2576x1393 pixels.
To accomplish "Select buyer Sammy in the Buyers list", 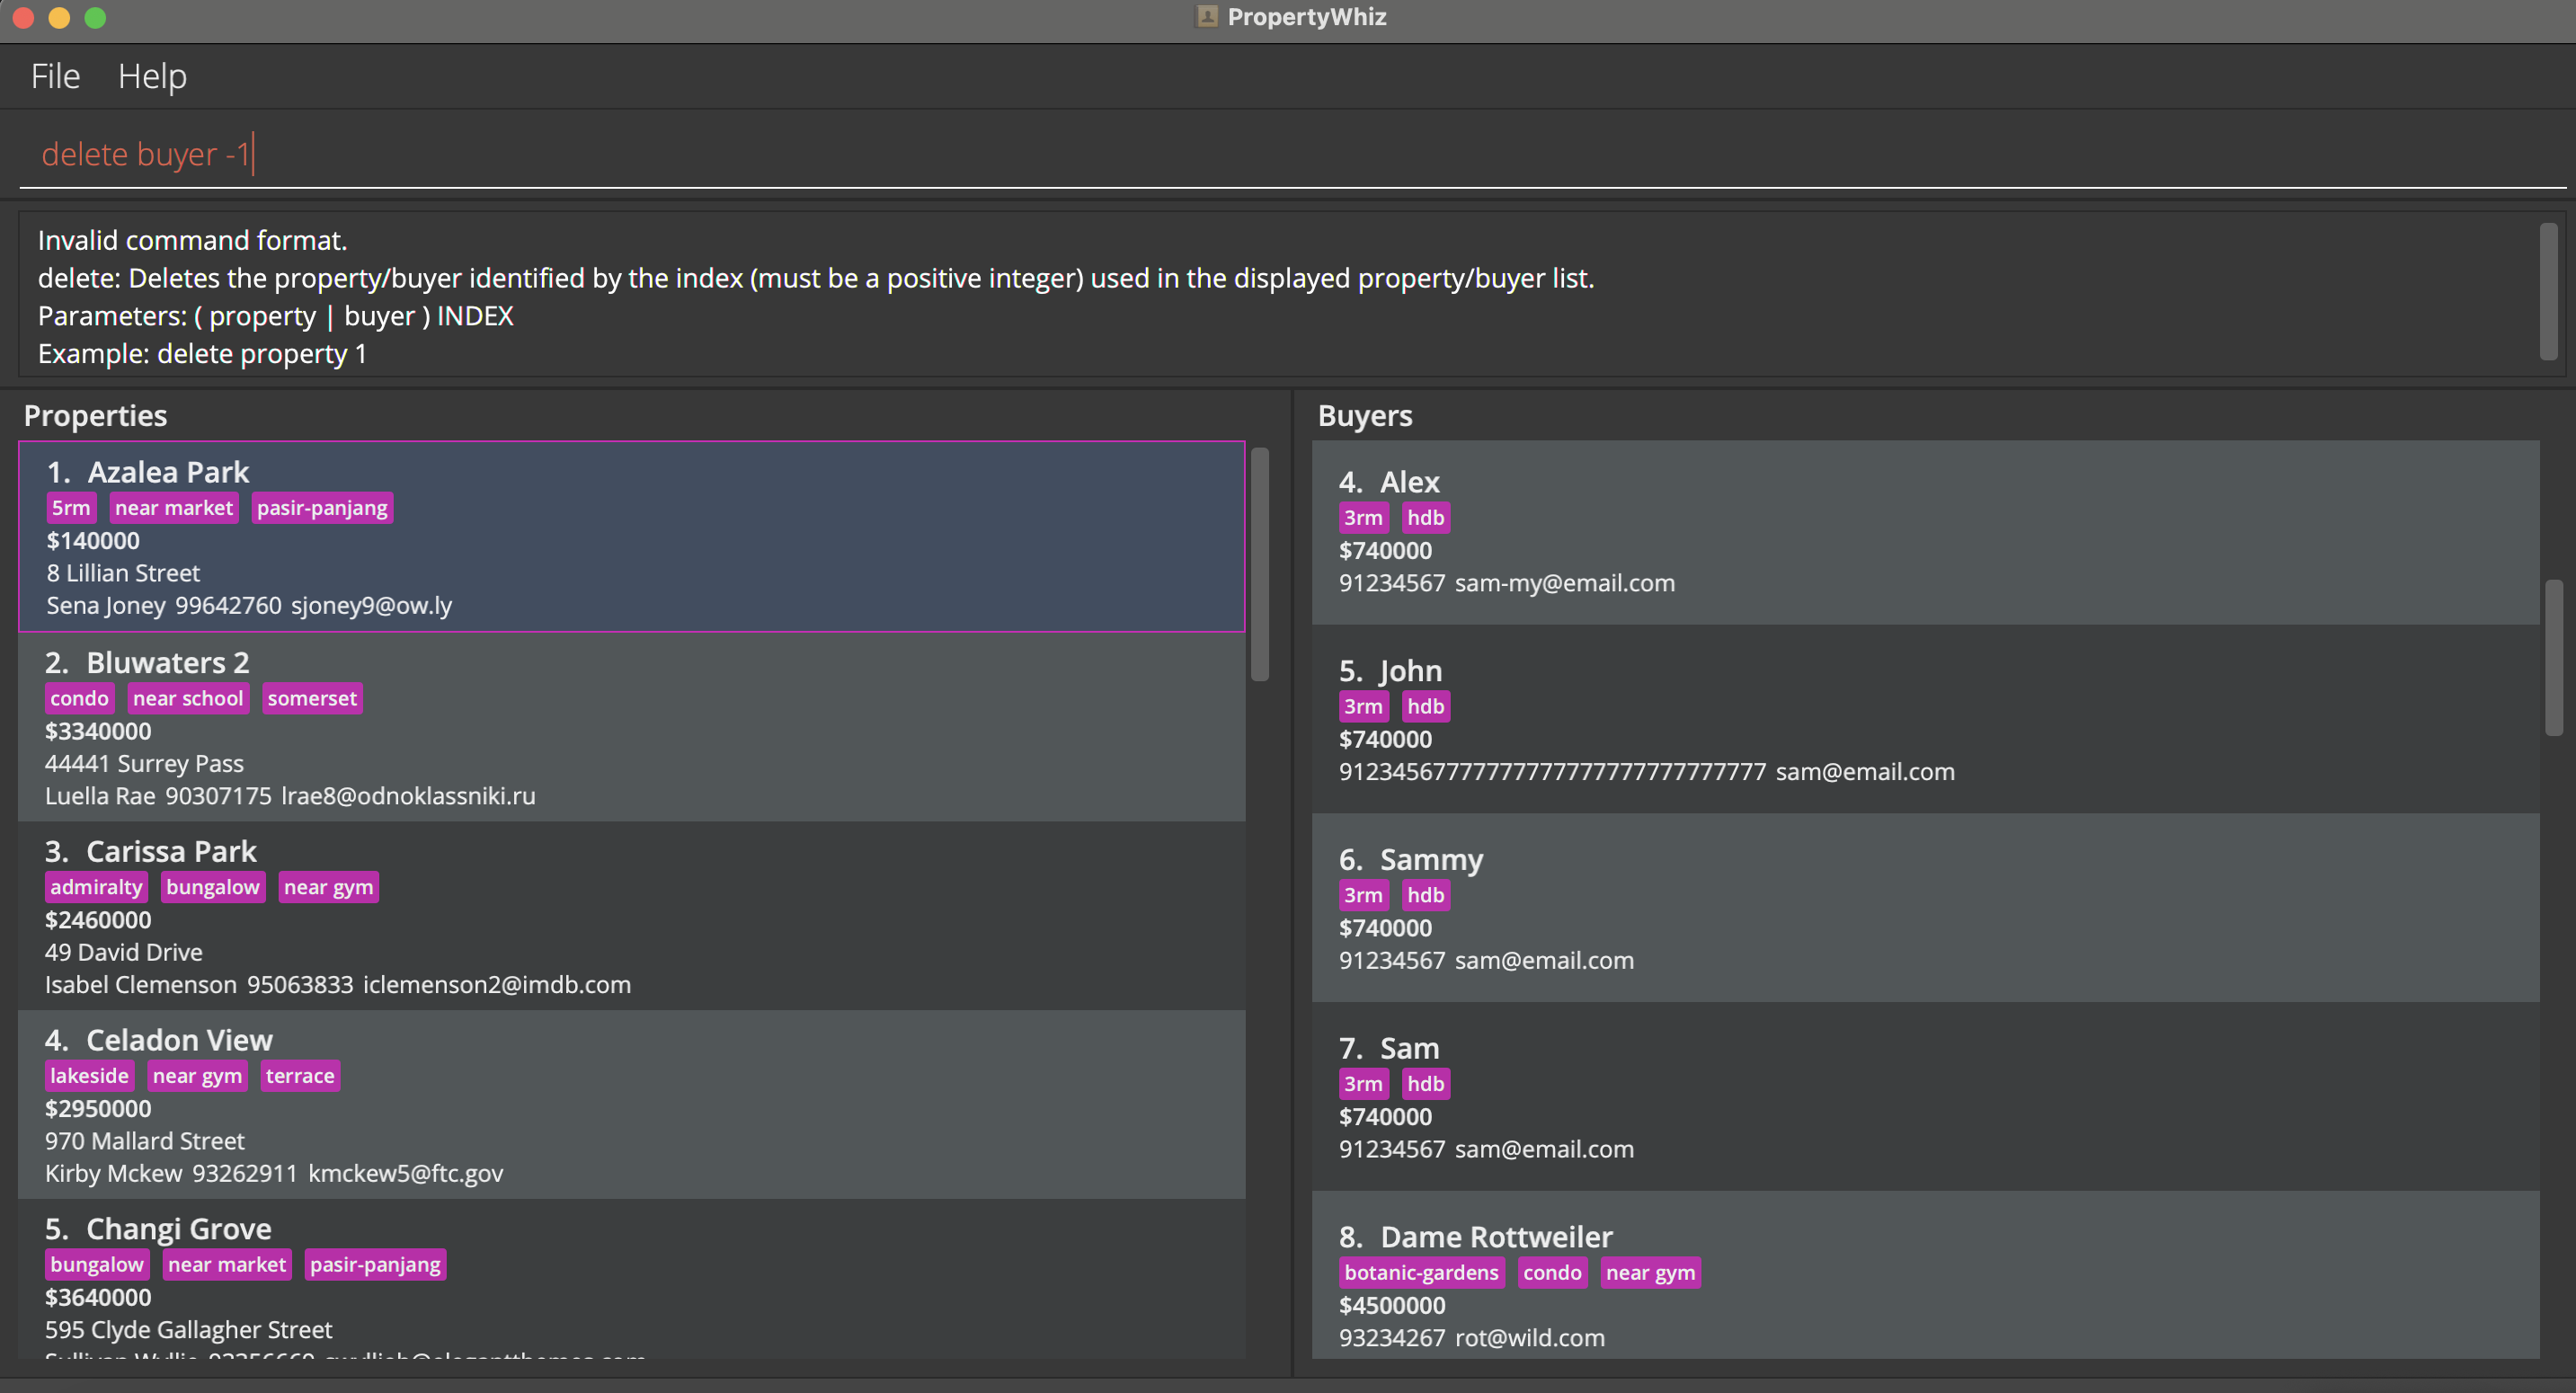I will click(1924, 908).
